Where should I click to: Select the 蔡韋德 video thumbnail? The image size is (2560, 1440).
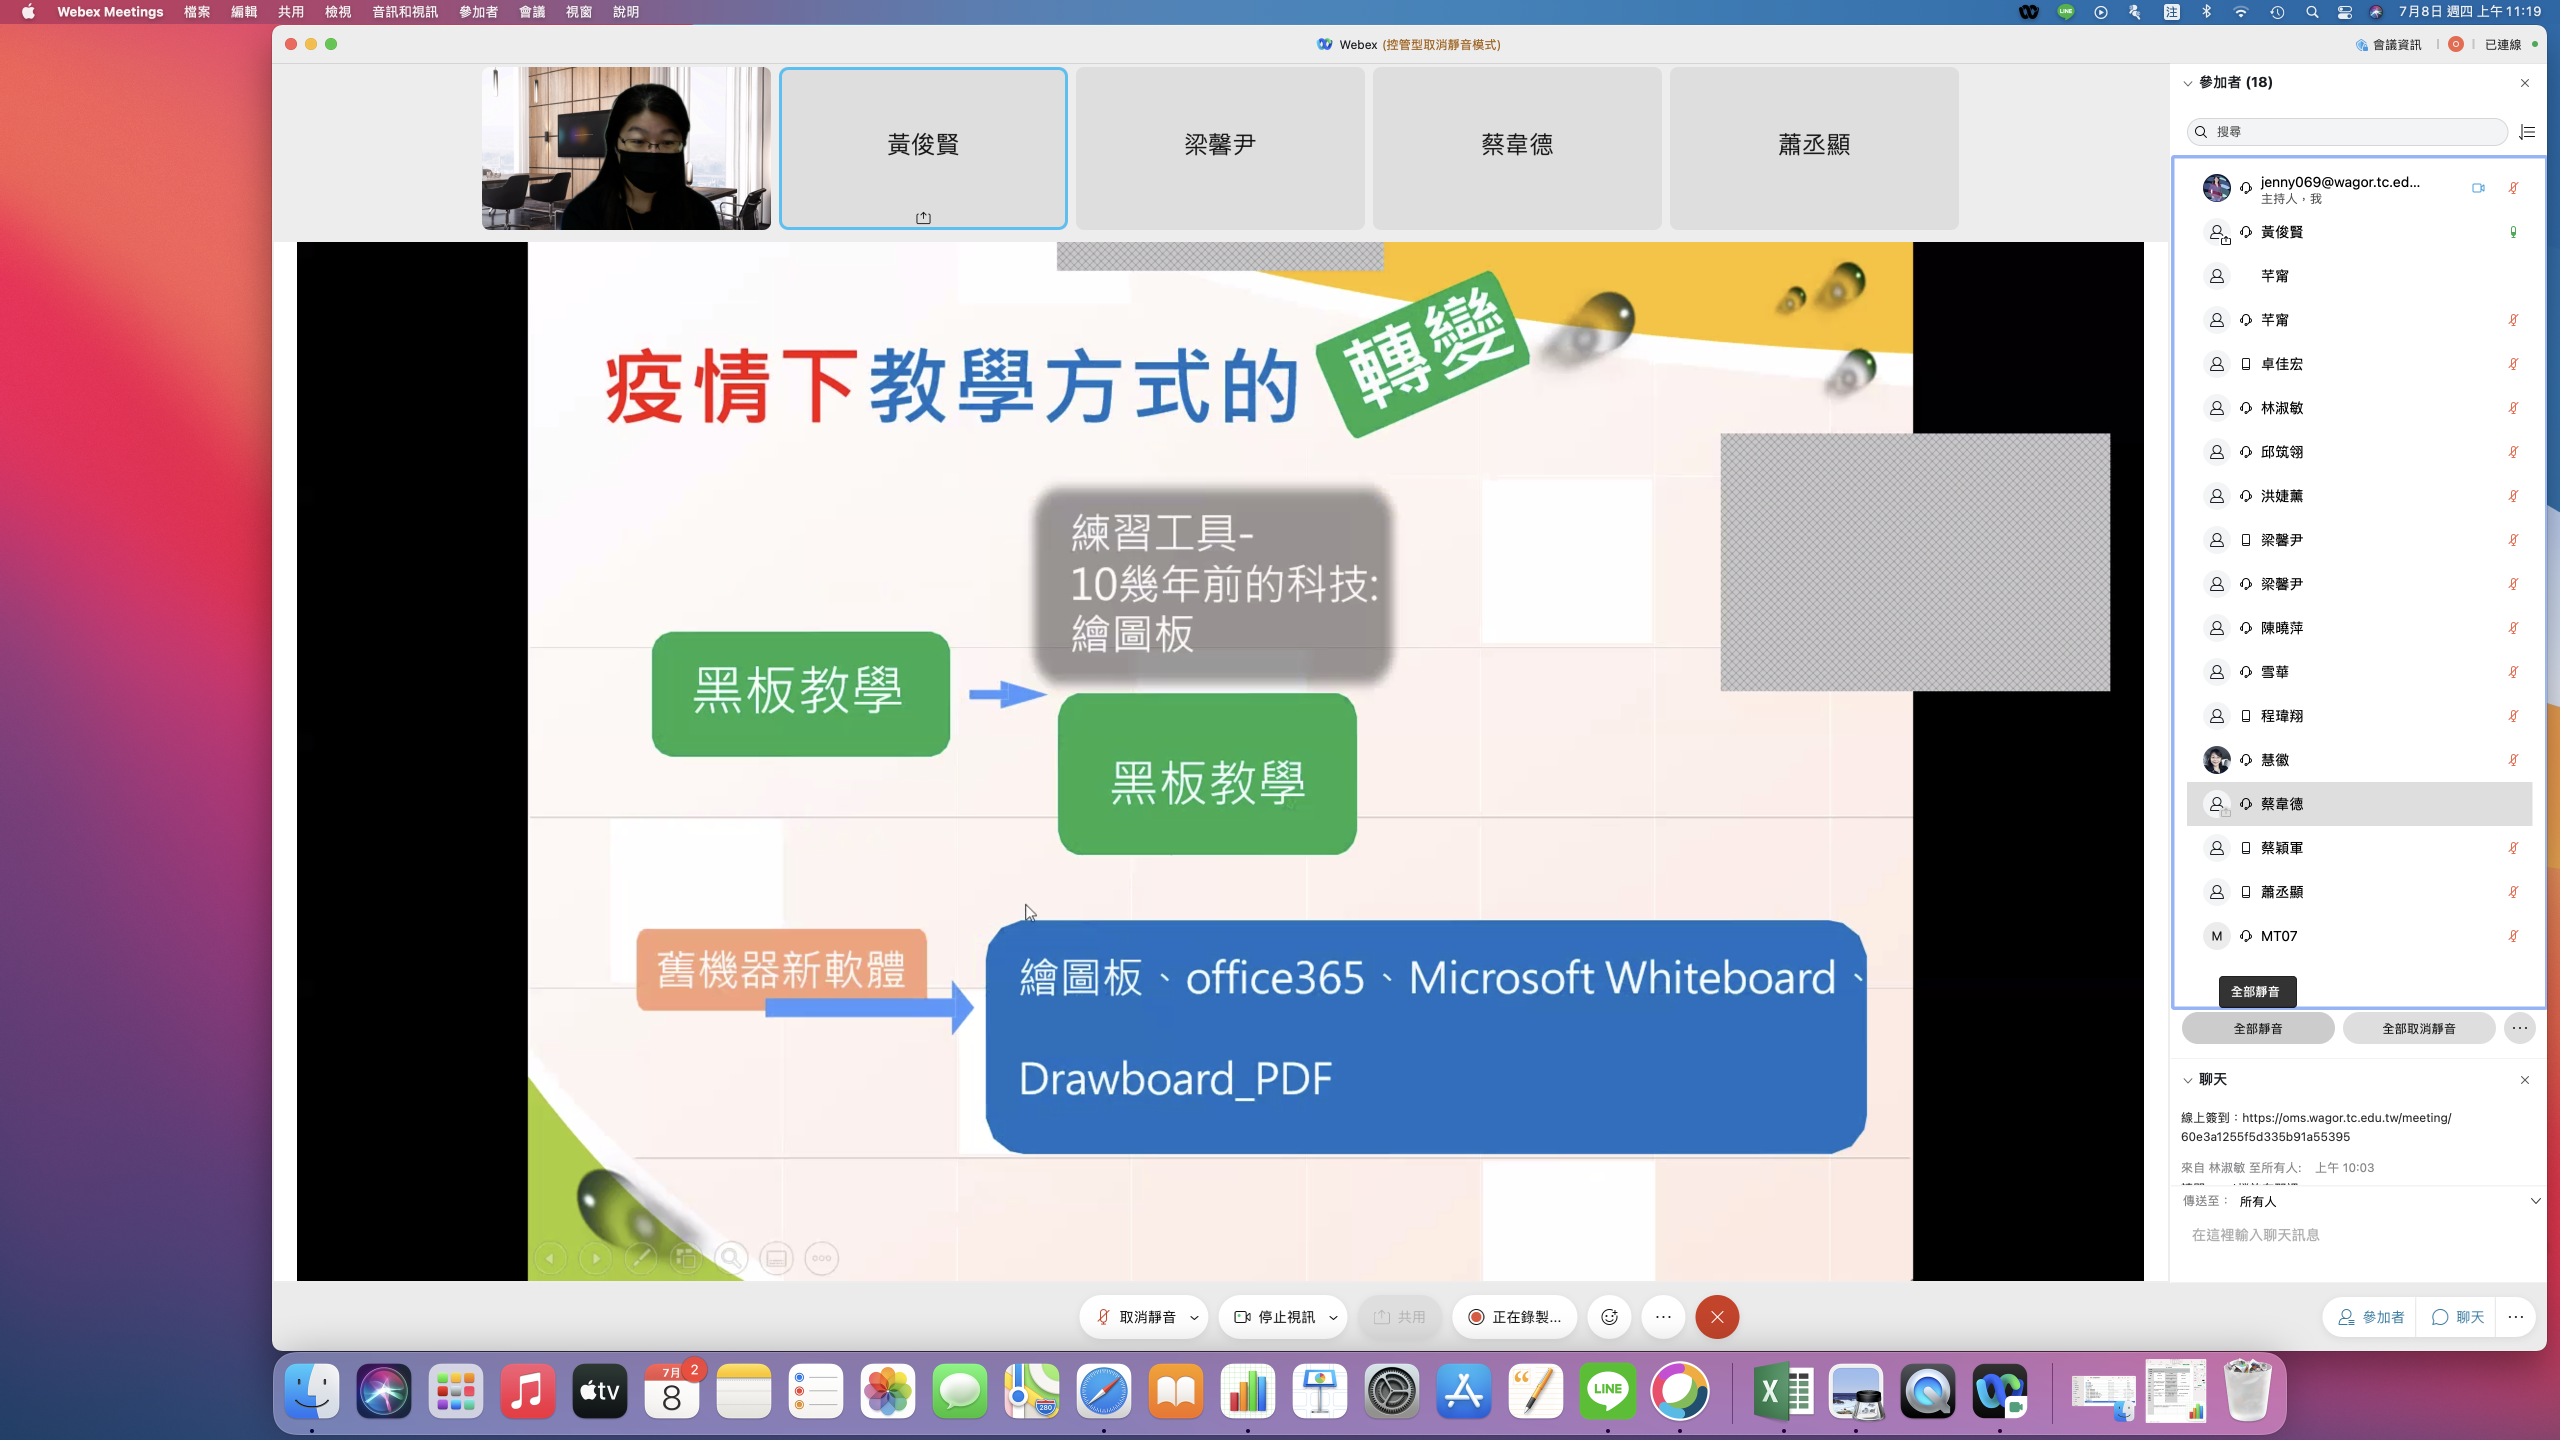(x=1516, y=148)
